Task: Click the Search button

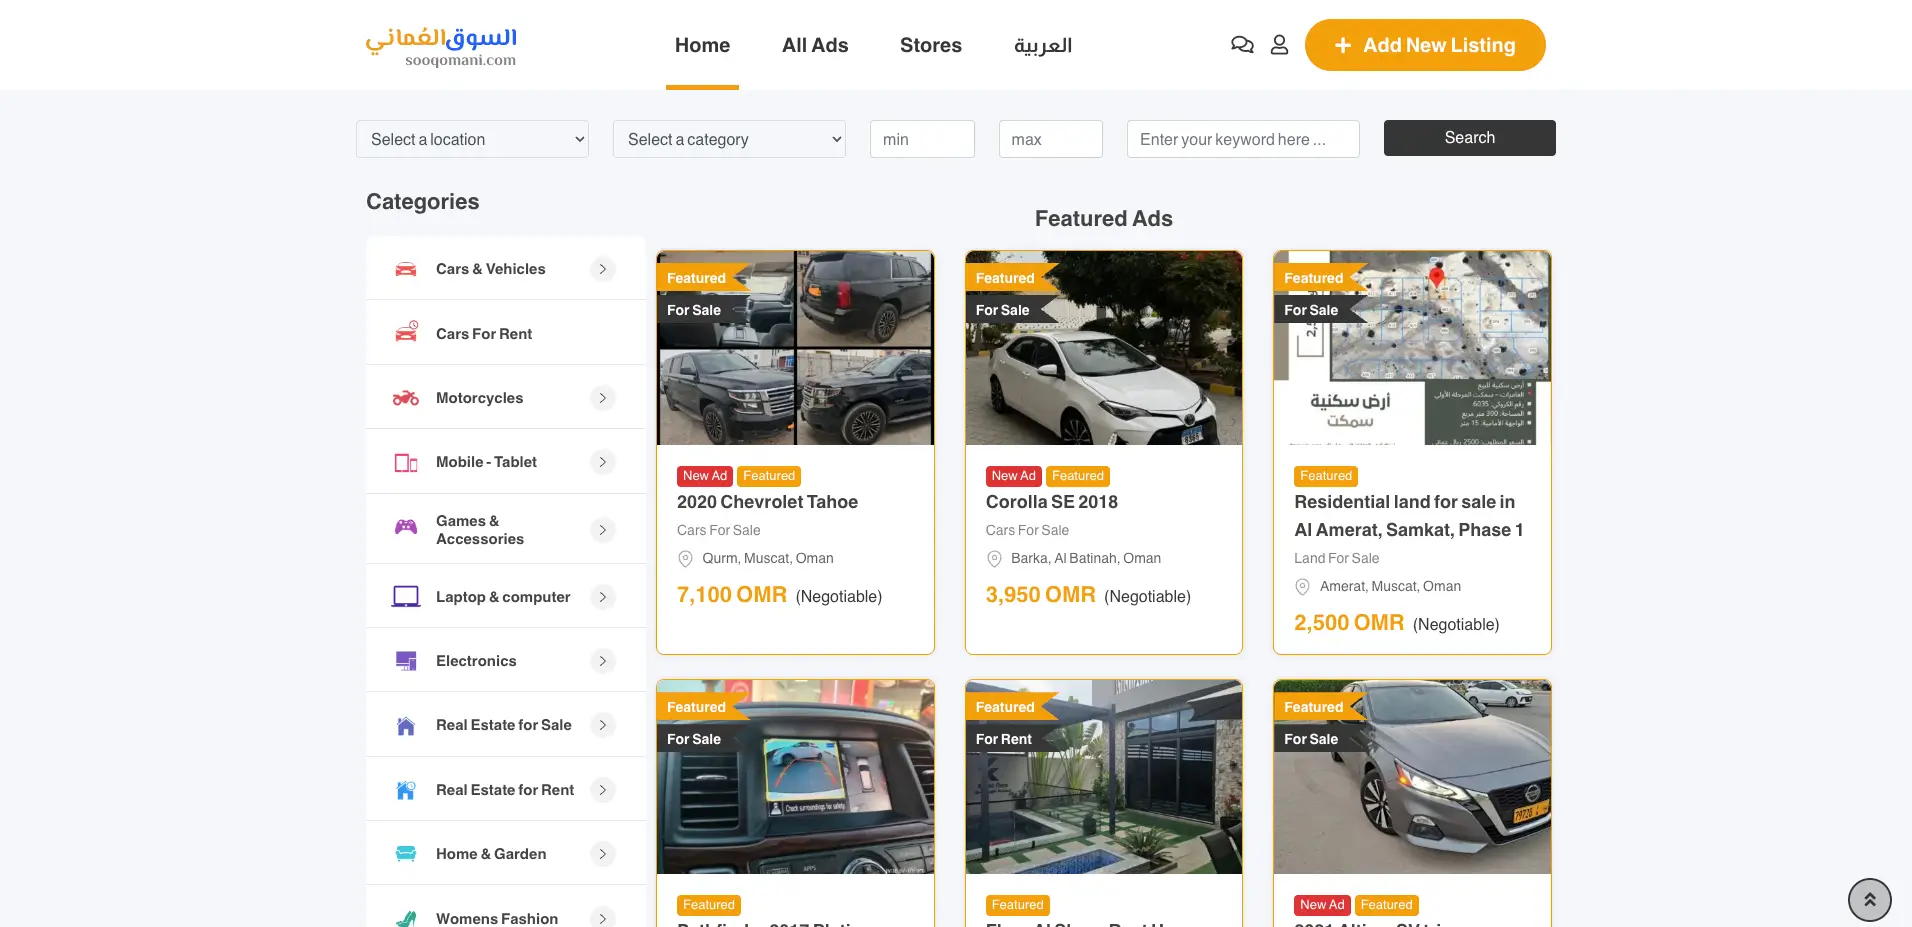Action: (x=1469, y=138)
